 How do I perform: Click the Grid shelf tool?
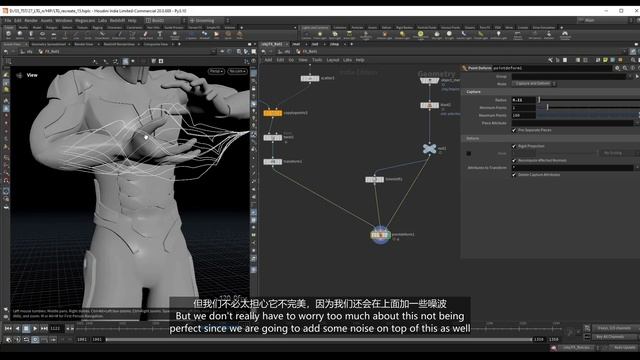(x=54, y=35)
